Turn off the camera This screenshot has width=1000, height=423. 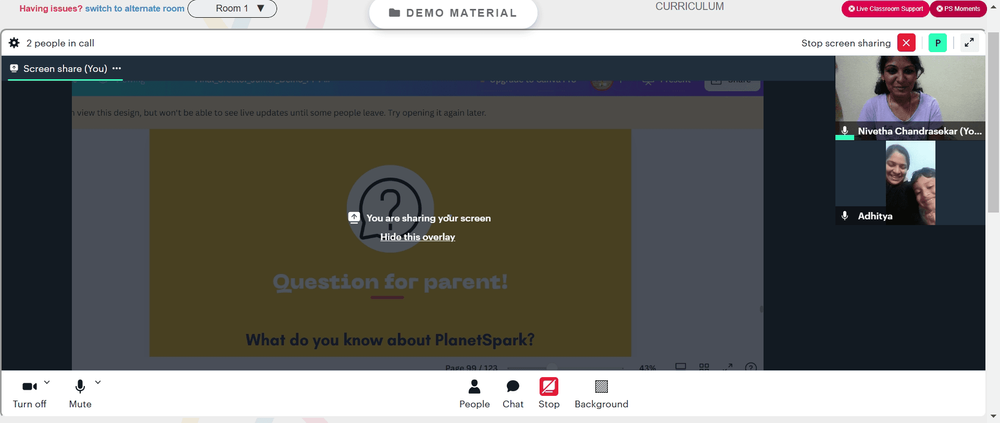[29, 394]
